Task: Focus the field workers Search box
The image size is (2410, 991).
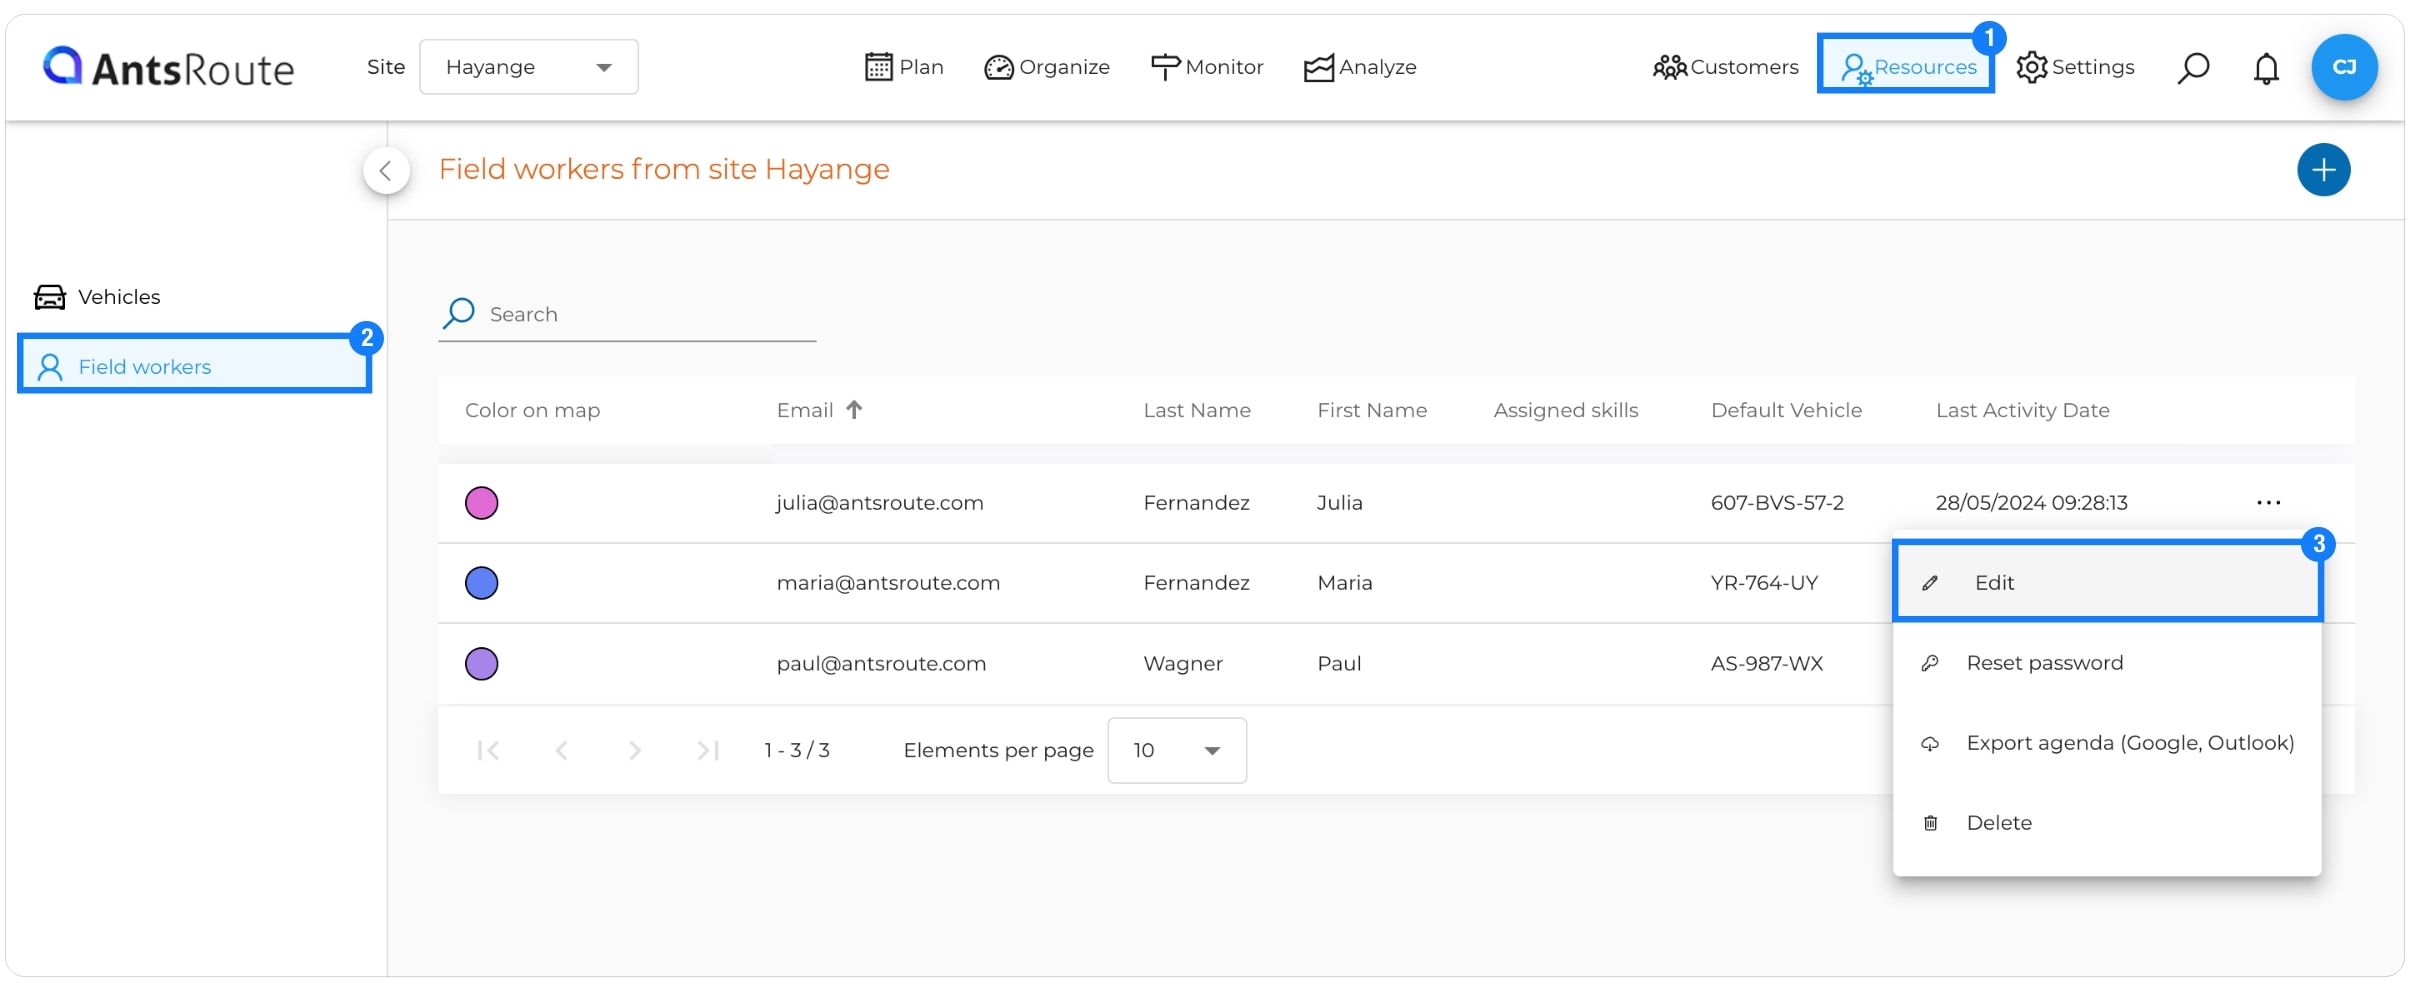Action: pos(627,314)
